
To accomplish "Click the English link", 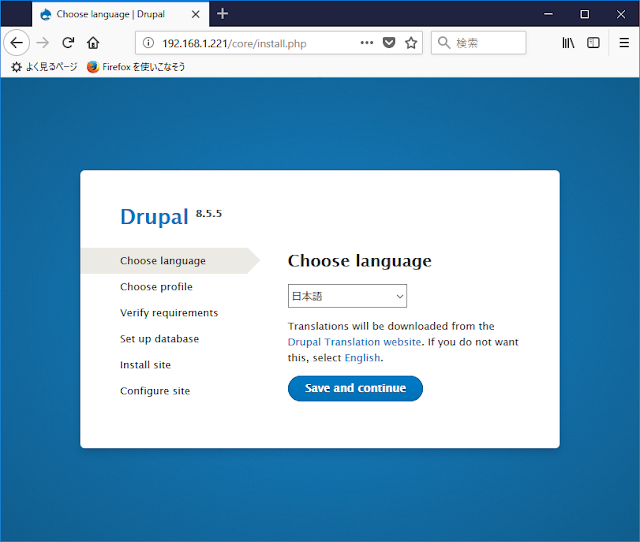I will pyautogui.click(x=362, y=358).
